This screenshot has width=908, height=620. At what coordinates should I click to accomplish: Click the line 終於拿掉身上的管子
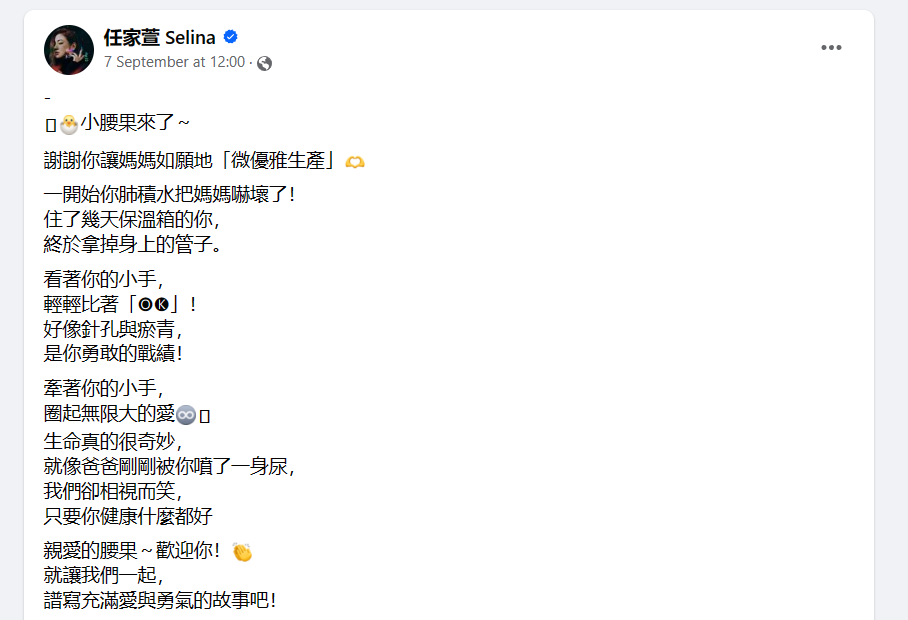pyautogui.click(x=132, y=243)
